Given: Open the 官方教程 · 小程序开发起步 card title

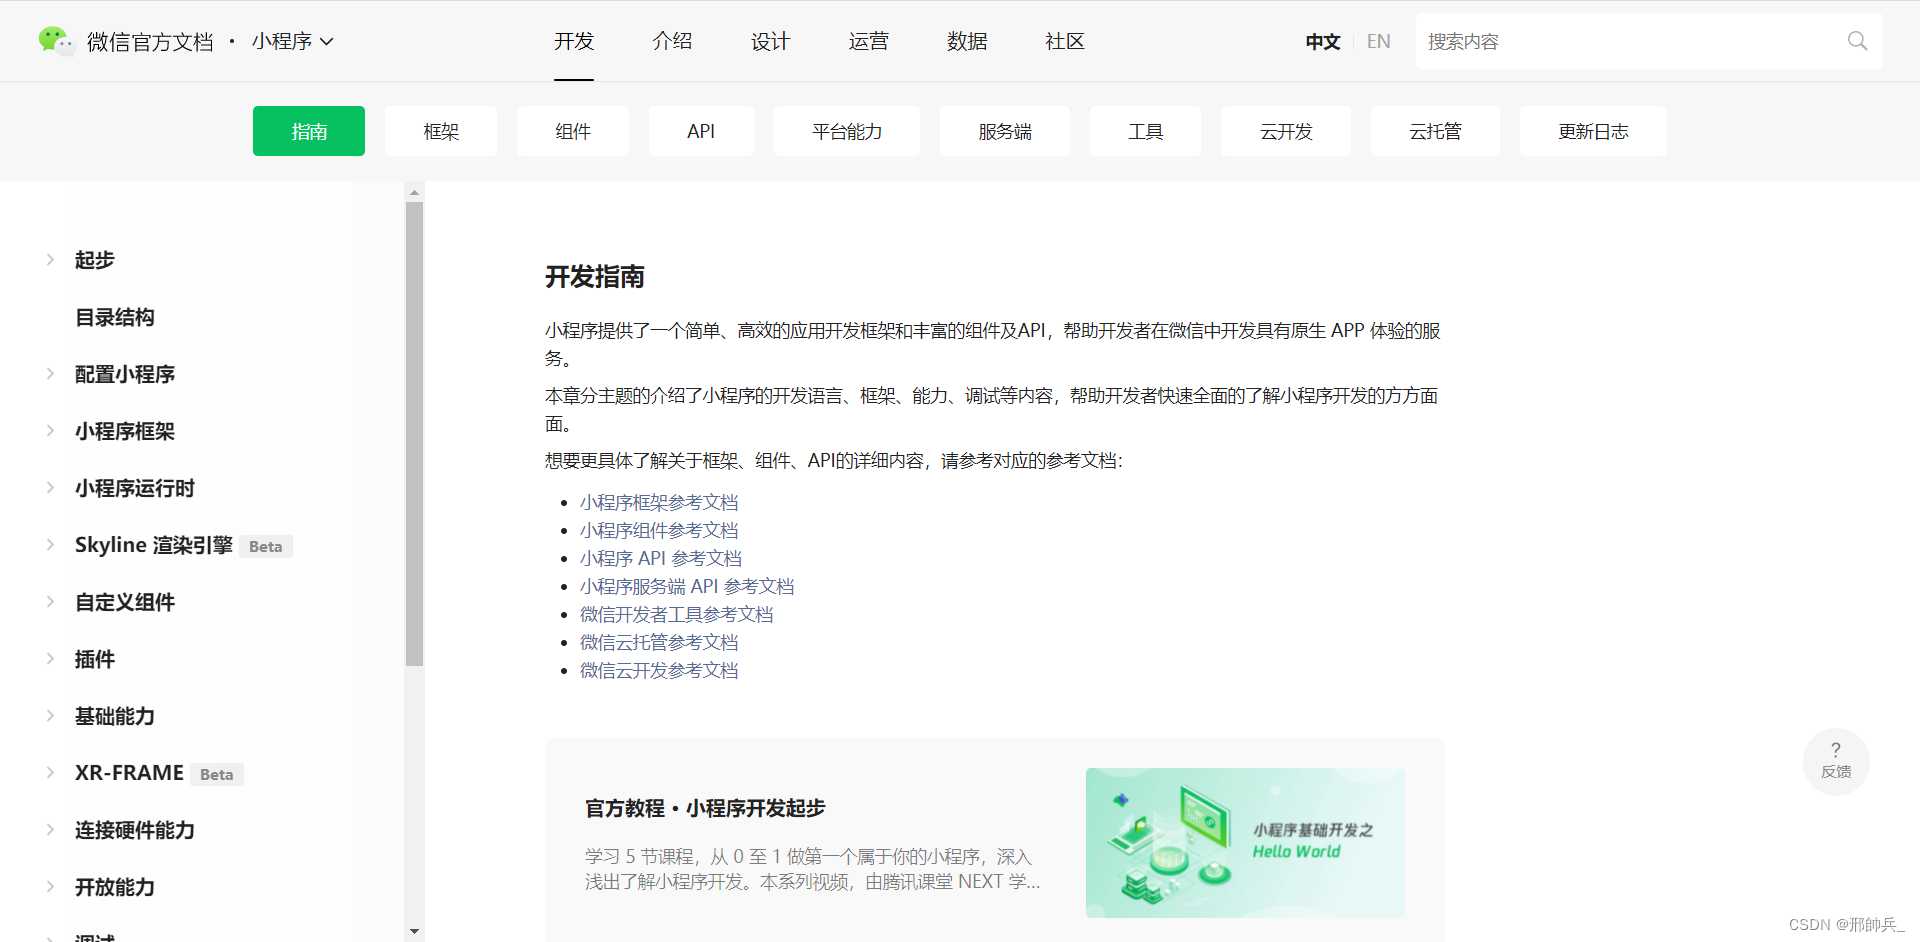Looking at the screenshot, I should 705,808.
